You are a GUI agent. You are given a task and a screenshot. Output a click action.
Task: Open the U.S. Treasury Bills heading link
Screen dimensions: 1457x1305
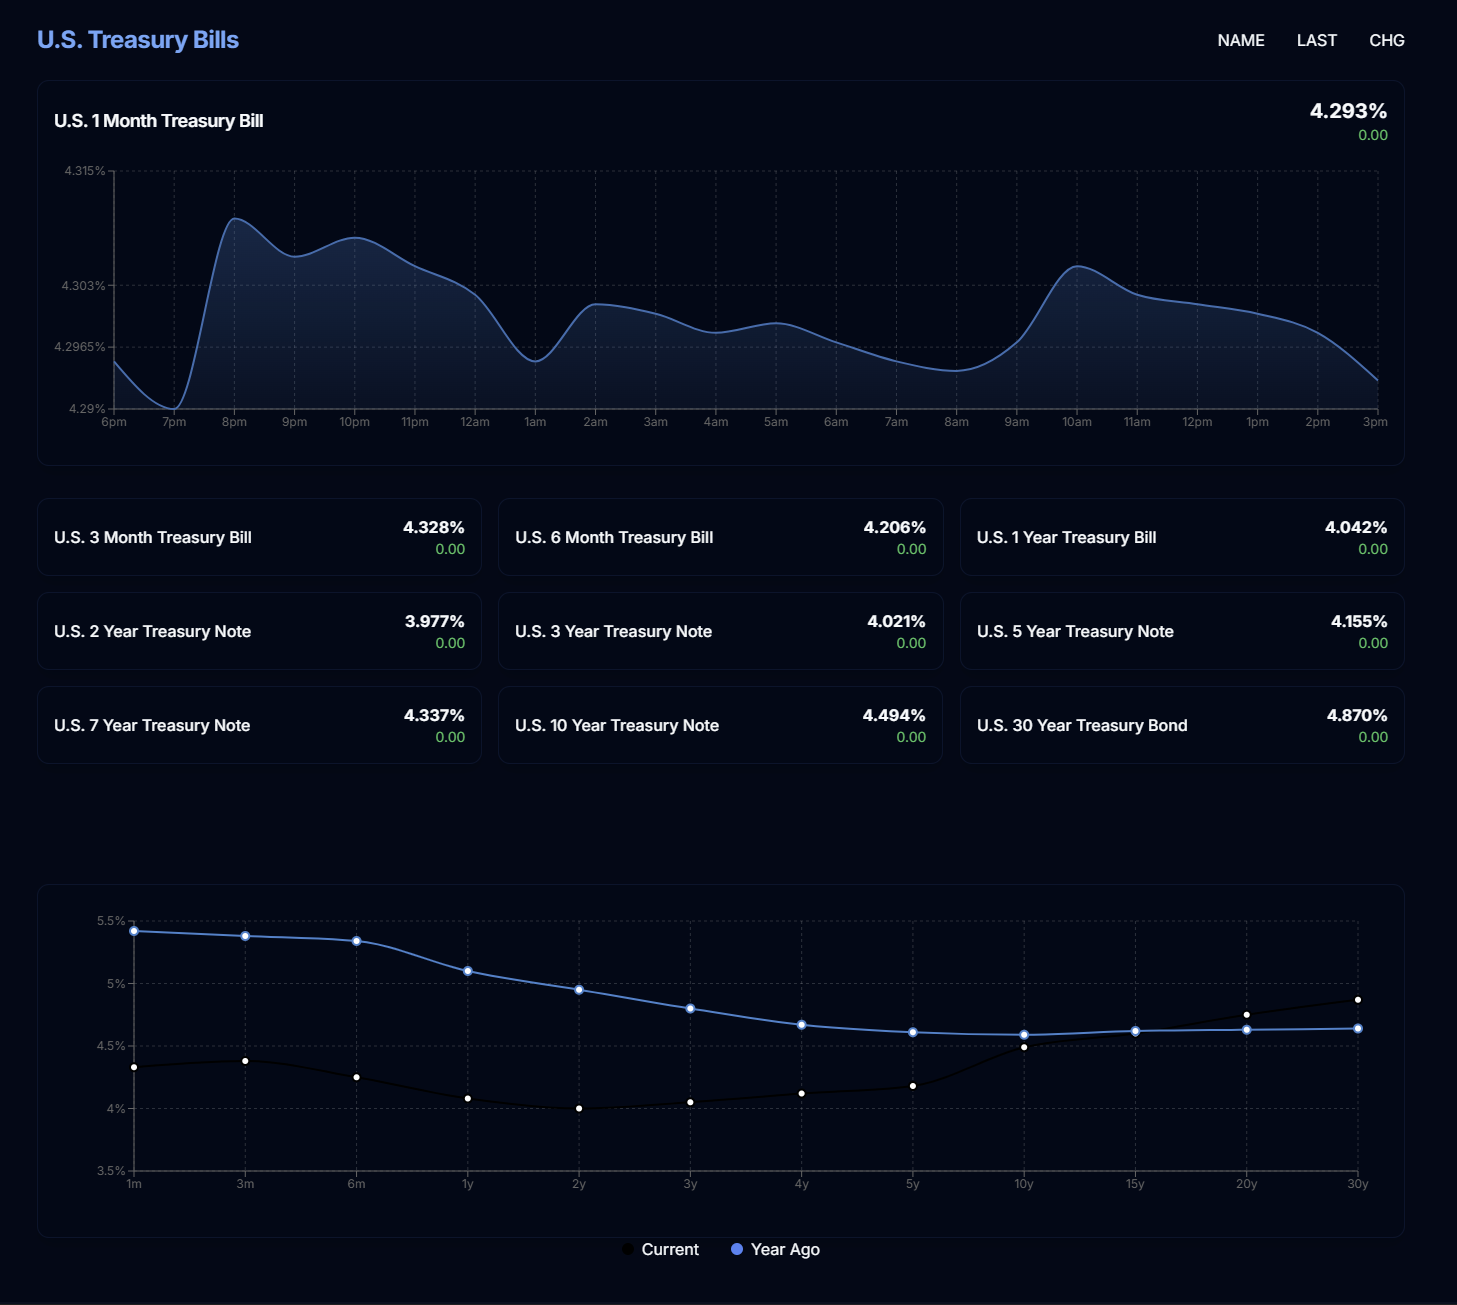tap(137, 40)
